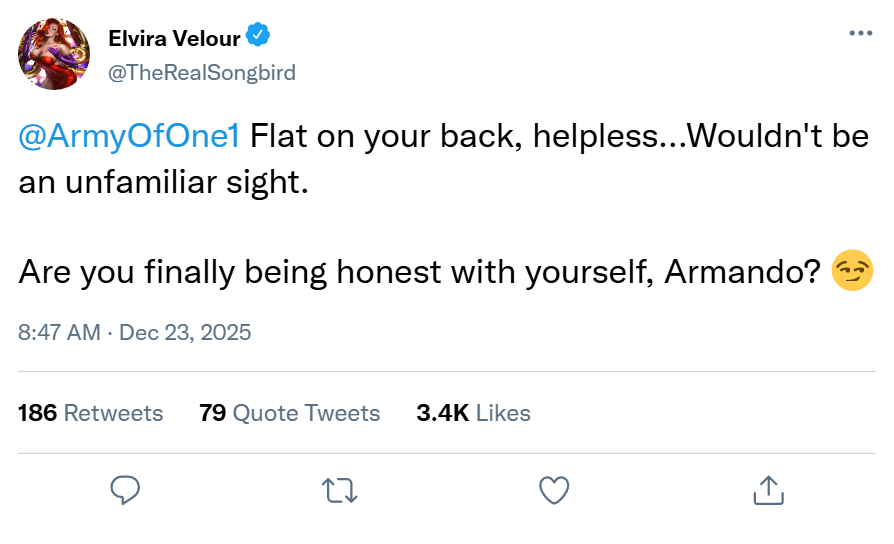This screenshot has width=894, height=544.
Task: Click the blue verified badge
Action: pos(258,38)
